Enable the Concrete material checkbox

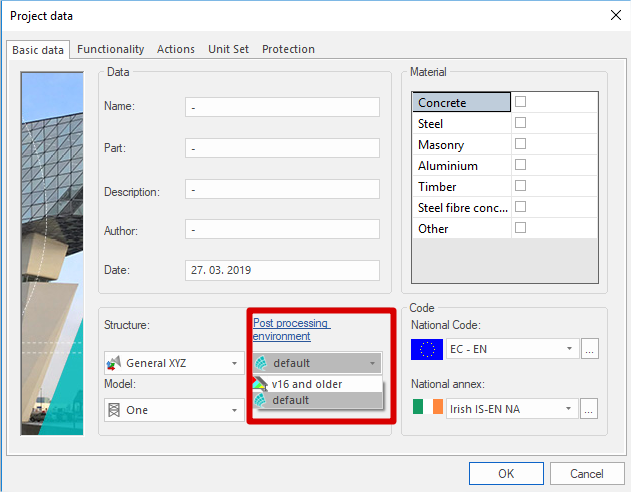pyautogui.click(x=520, y=102)
